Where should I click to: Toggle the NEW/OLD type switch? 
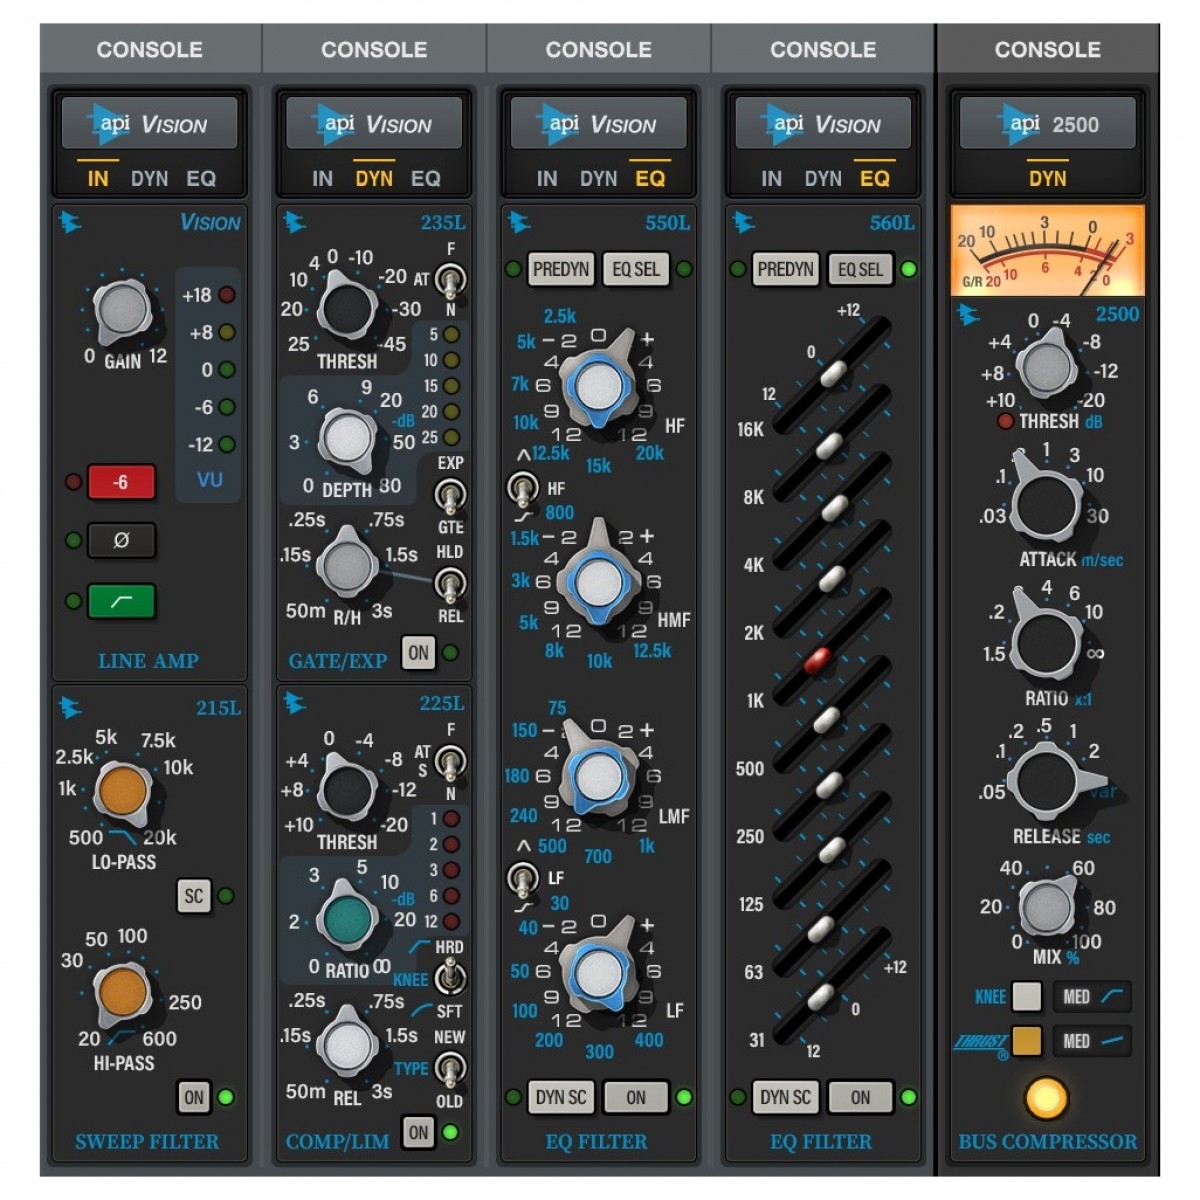pos(450,1069)
